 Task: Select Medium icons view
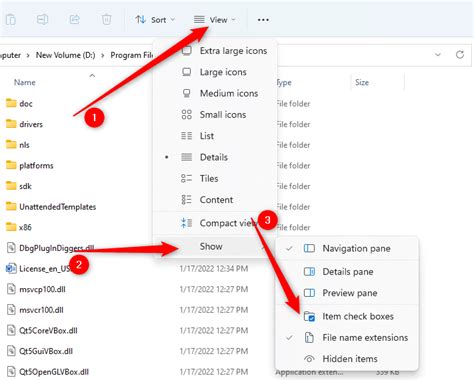click(x=215, y=93)
